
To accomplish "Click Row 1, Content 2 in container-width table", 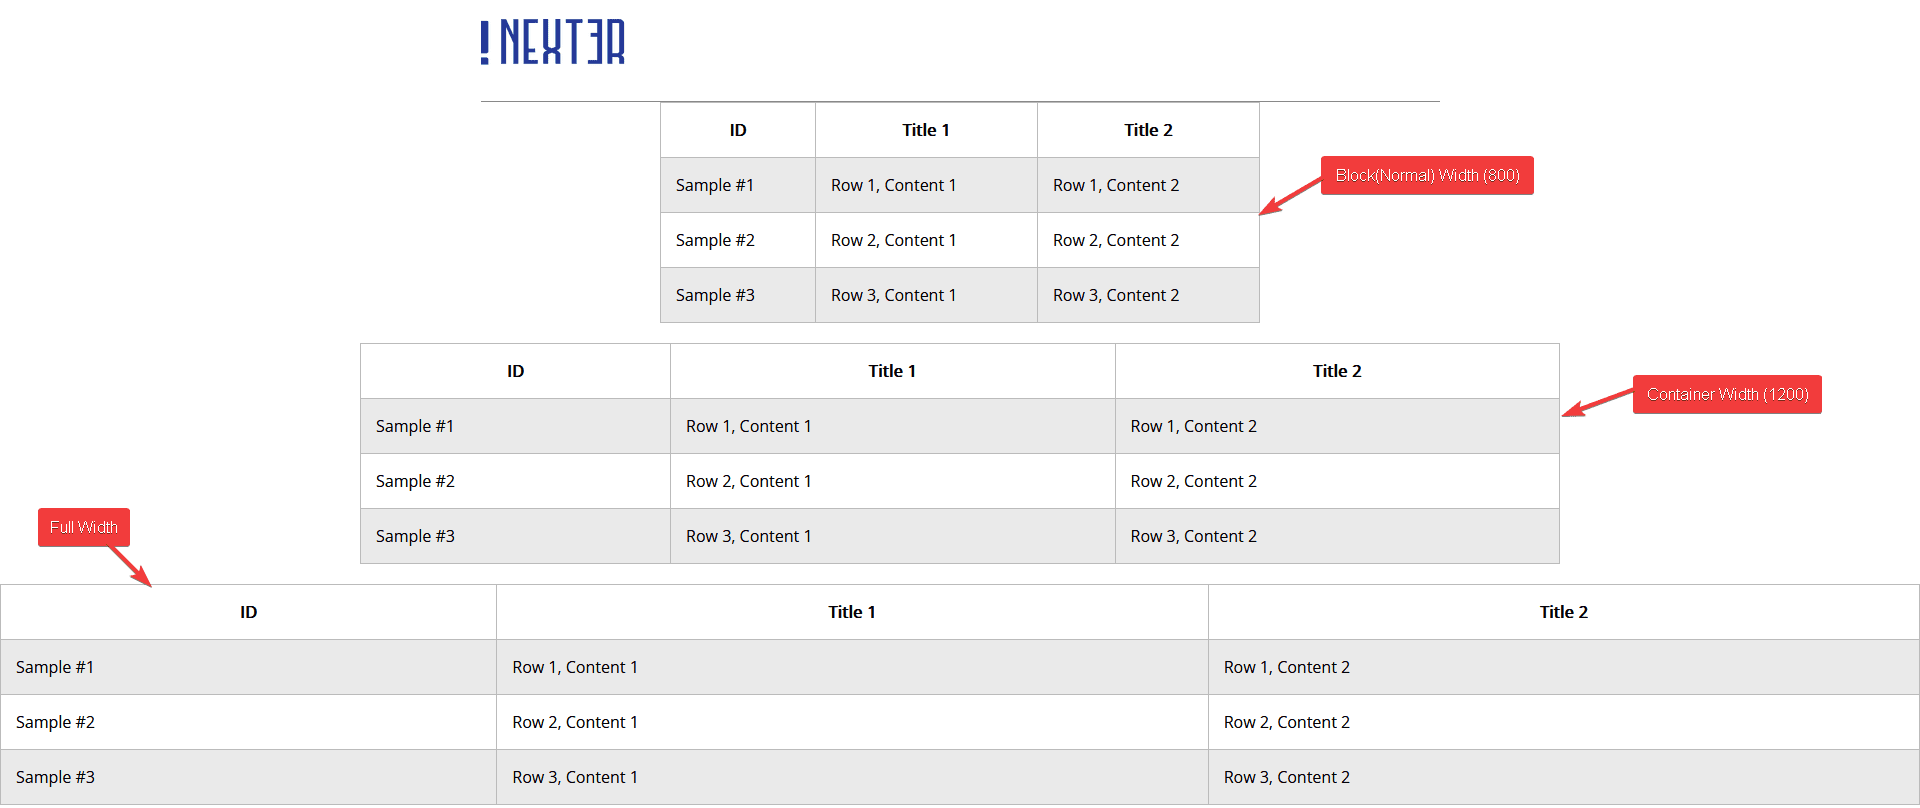I will 1337,426.
